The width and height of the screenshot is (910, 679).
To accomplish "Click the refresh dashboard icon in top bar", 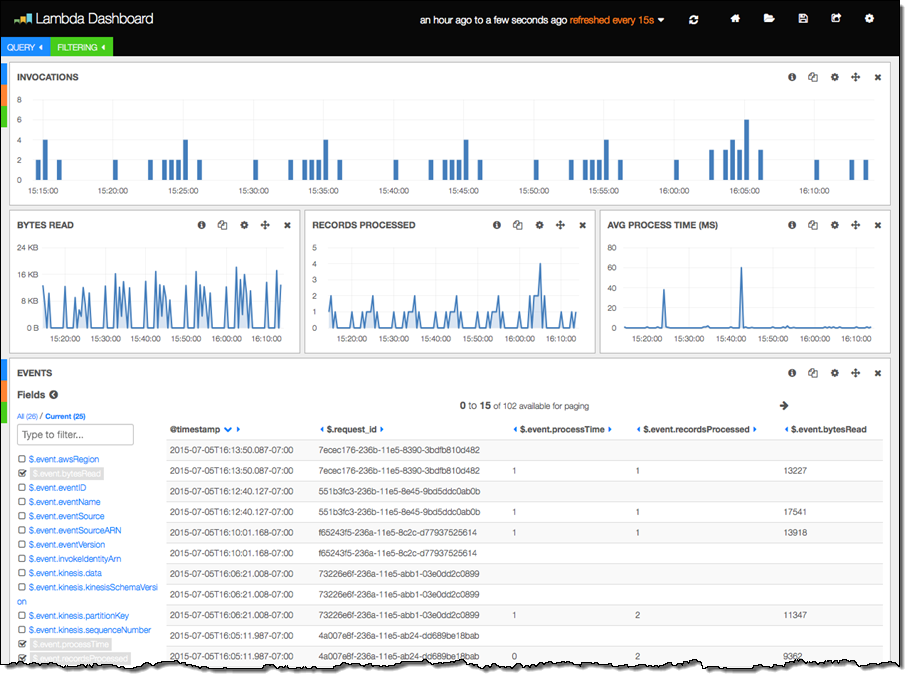I will (x=694, y=19).
